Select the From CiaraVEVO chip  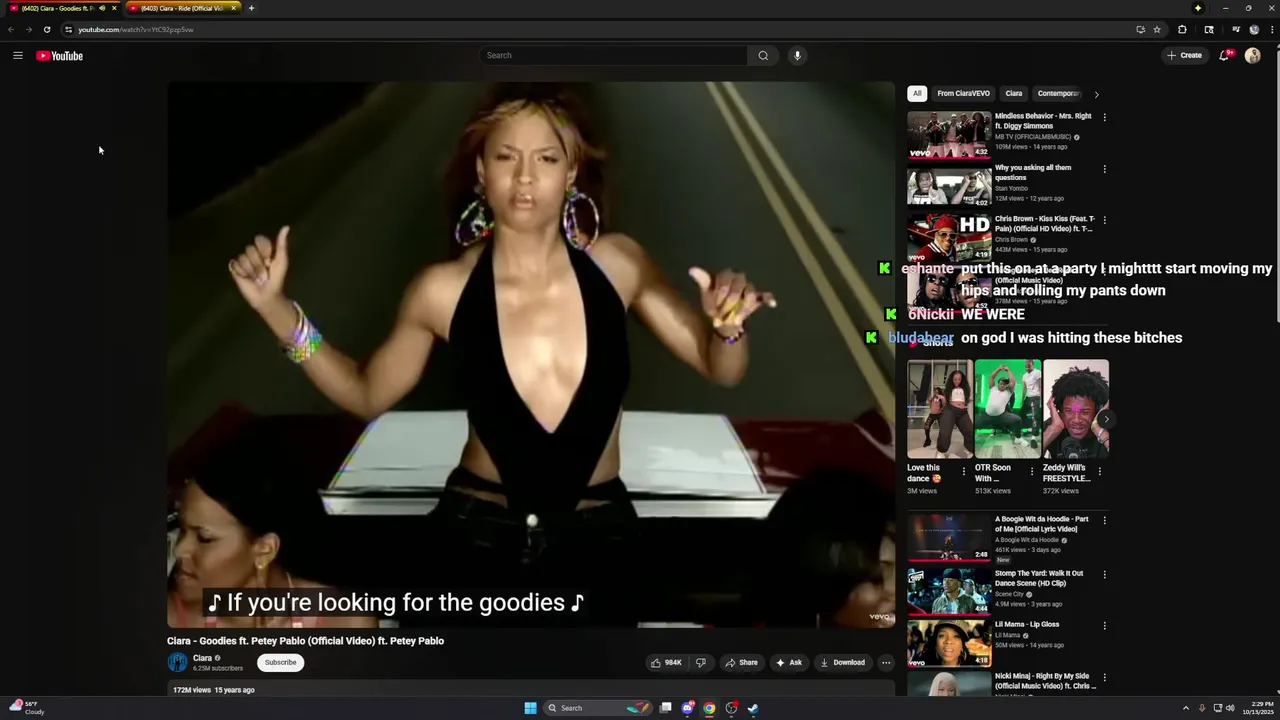pos(963,94)
